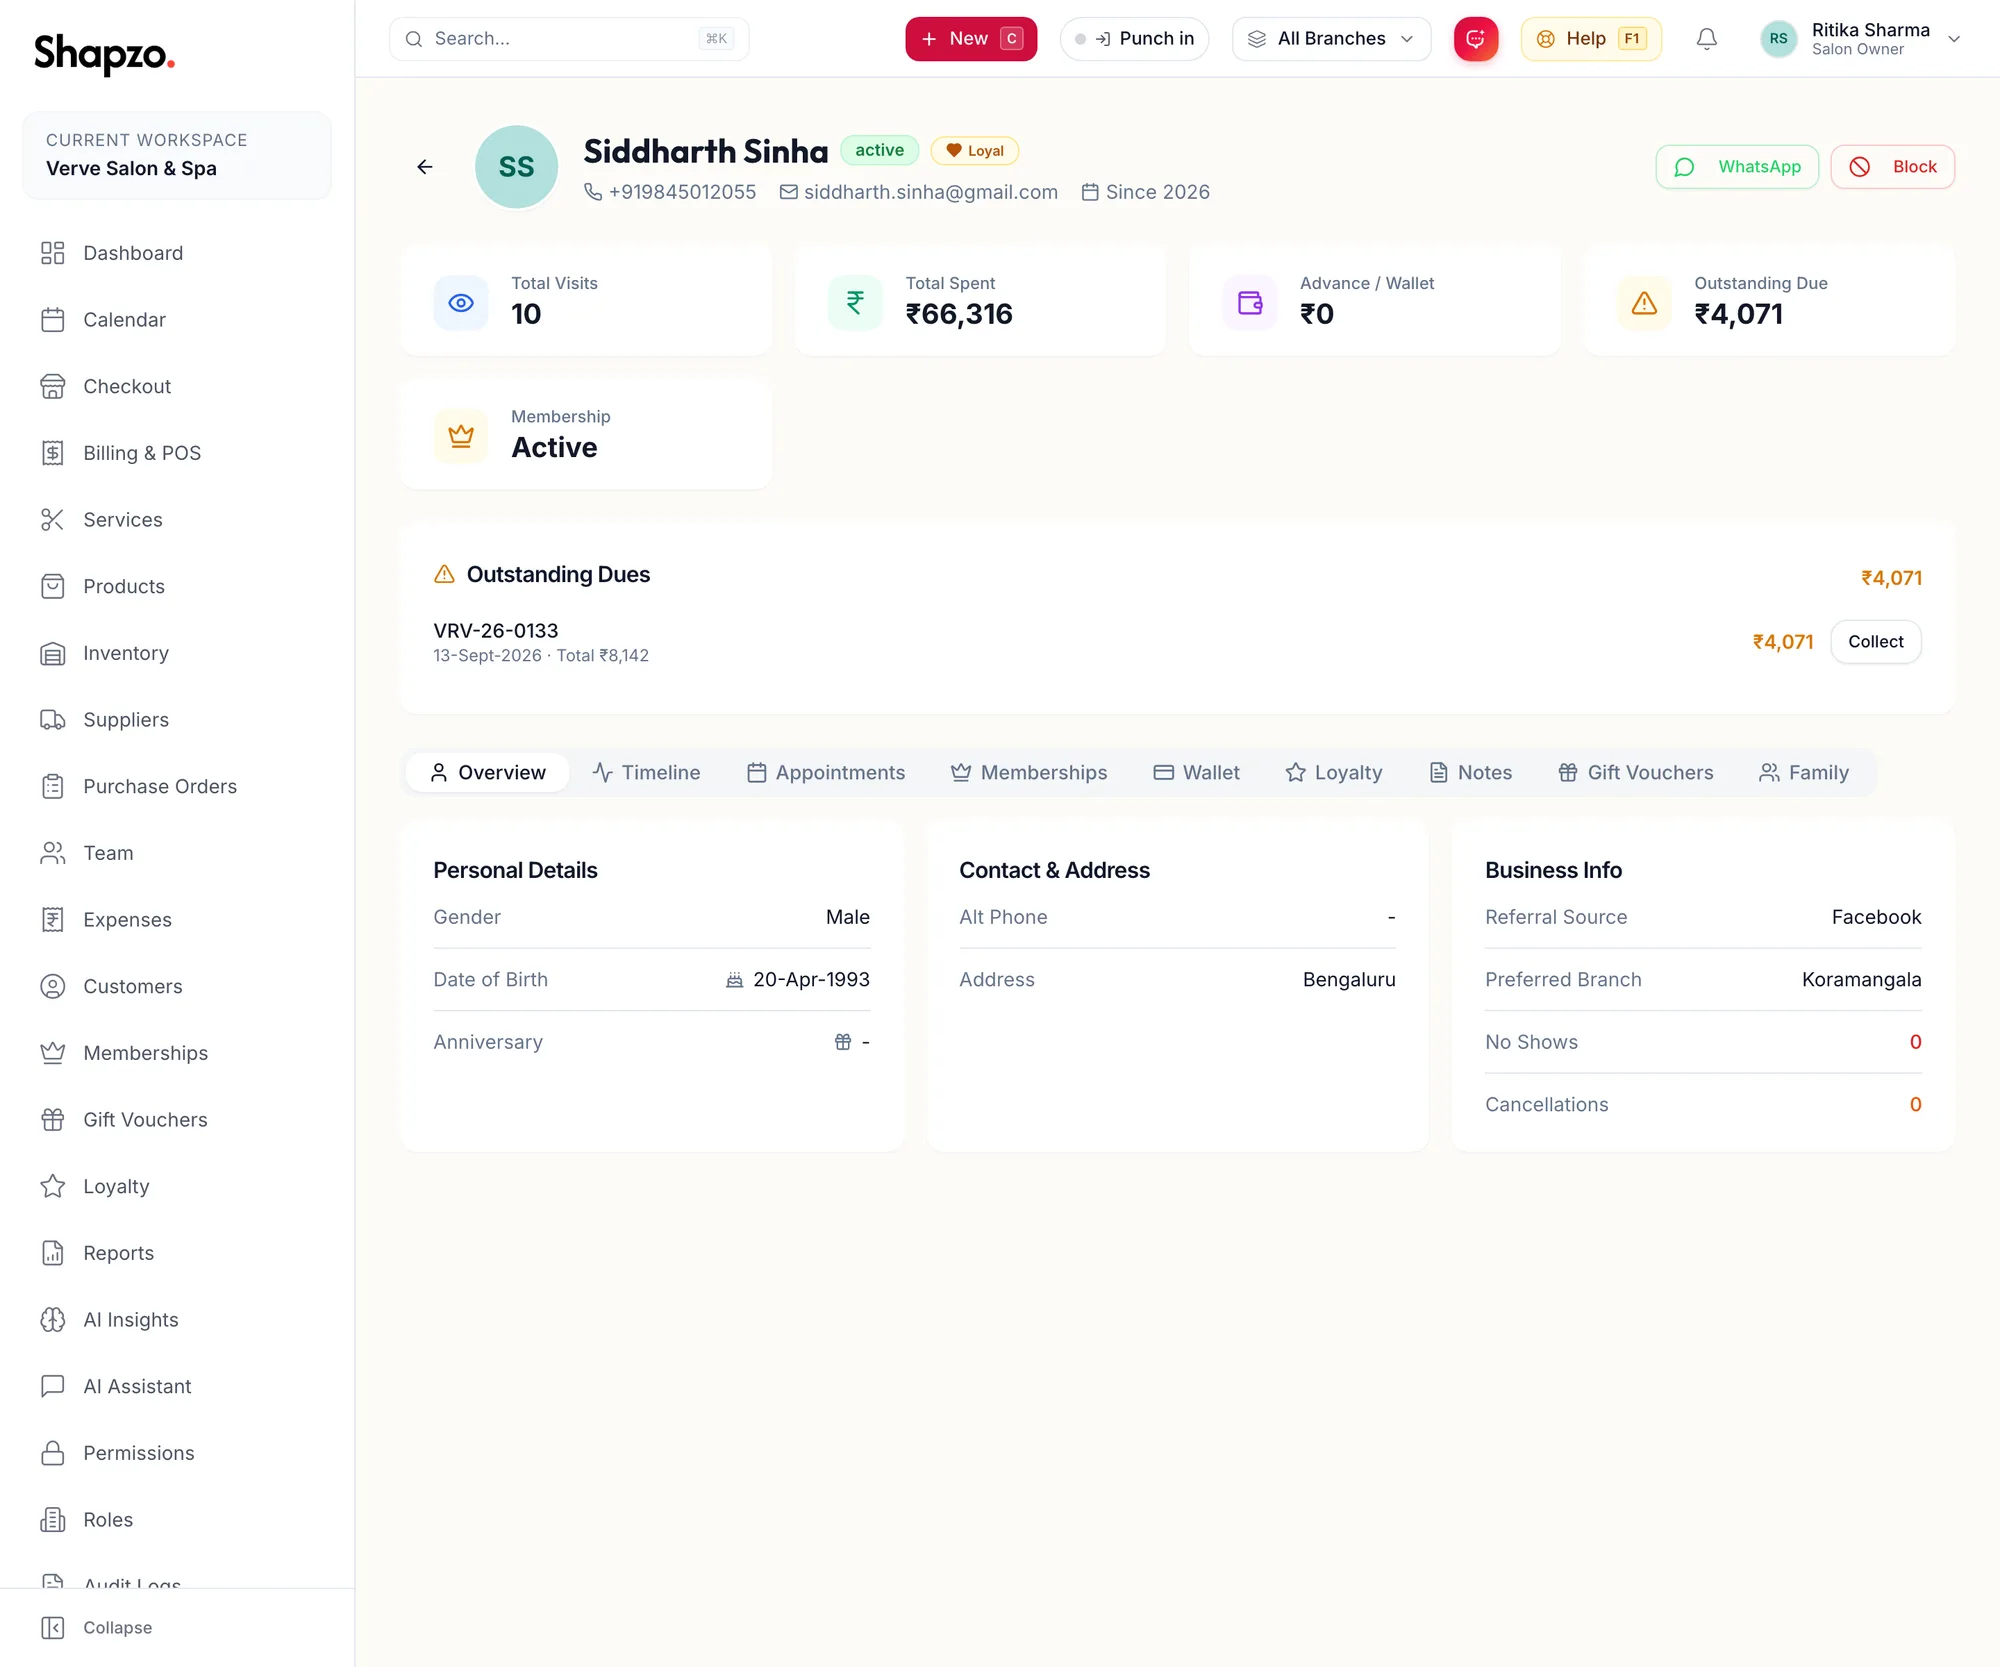
Task: Switch to the Wallet tab
Action: point(1196,773)
